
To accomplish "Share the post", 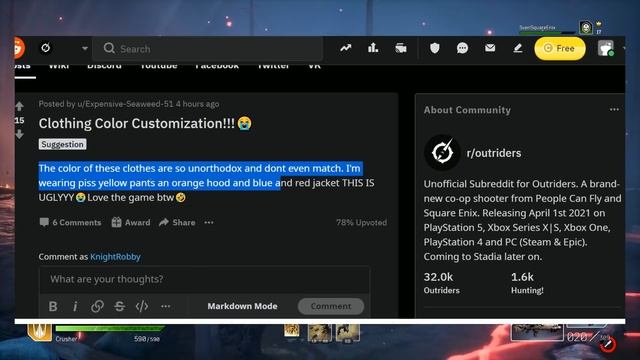I will click(177, 222).
